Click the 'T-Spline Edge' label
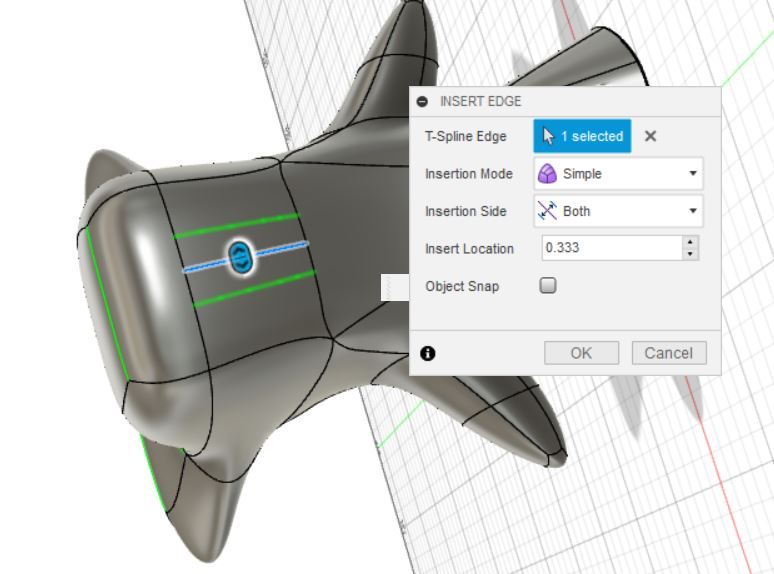Viewport: 774px width, 574px height. (465, 136)
